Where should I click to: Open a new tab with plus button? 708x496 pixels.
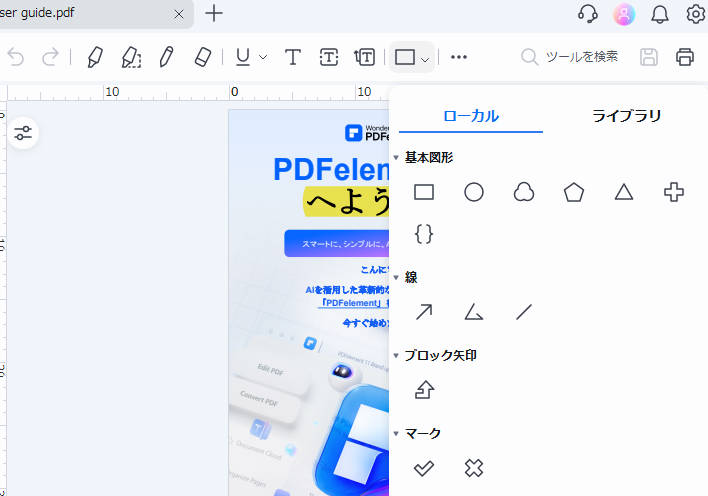[214, 14]
